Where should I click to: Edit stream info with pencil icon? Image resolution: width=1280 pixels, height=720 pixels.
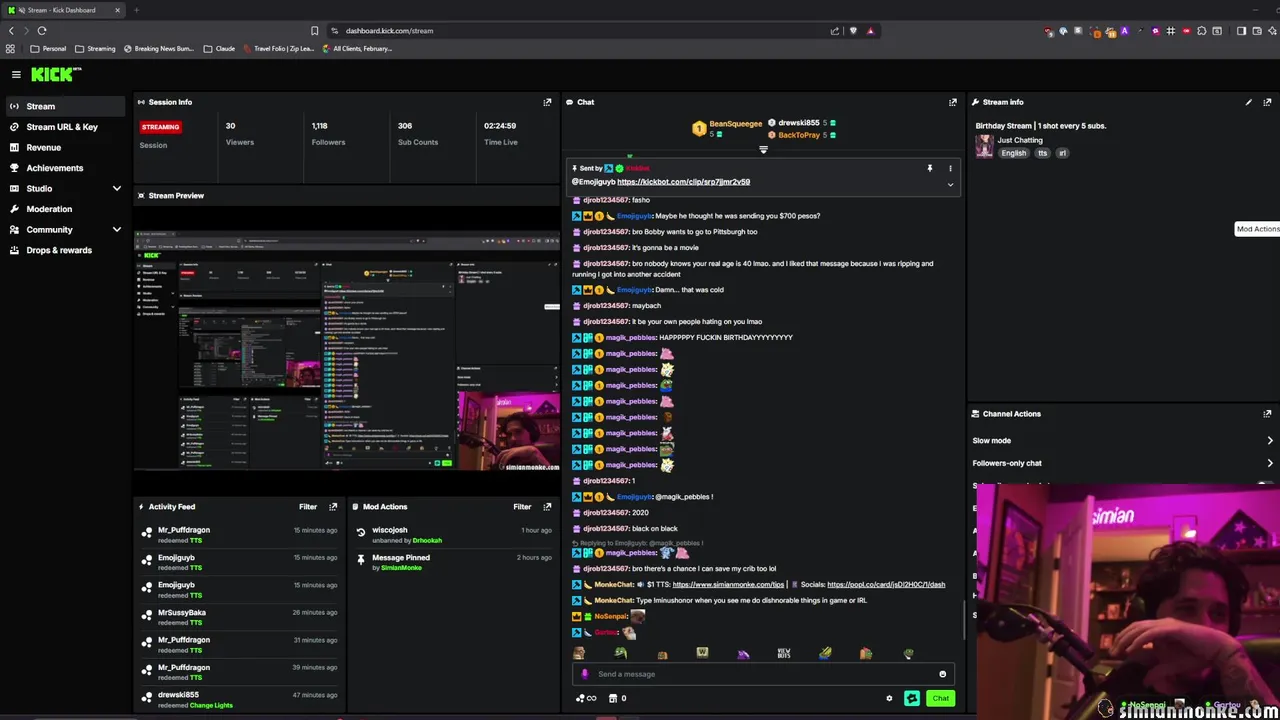pos(1248,102)
